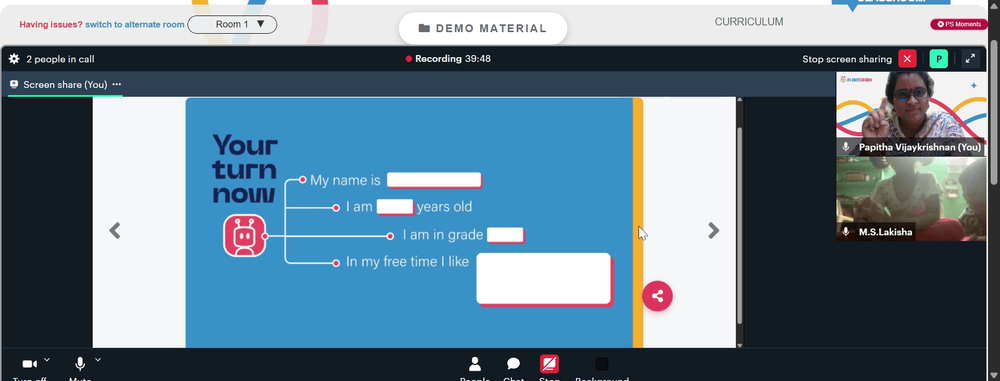Click mic icon beside Papitha Vijaykrishnan name

[846, 147]
